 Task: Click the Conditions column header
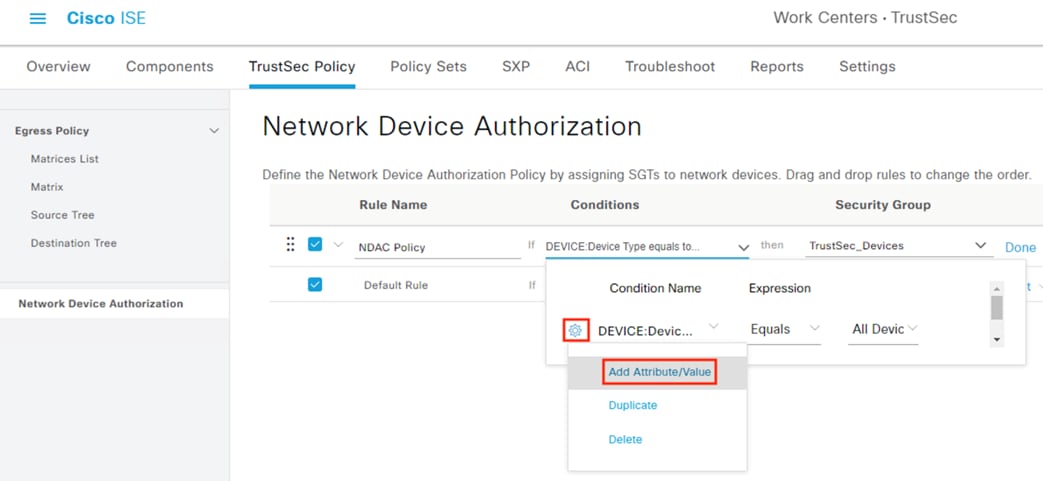[605, 205]
